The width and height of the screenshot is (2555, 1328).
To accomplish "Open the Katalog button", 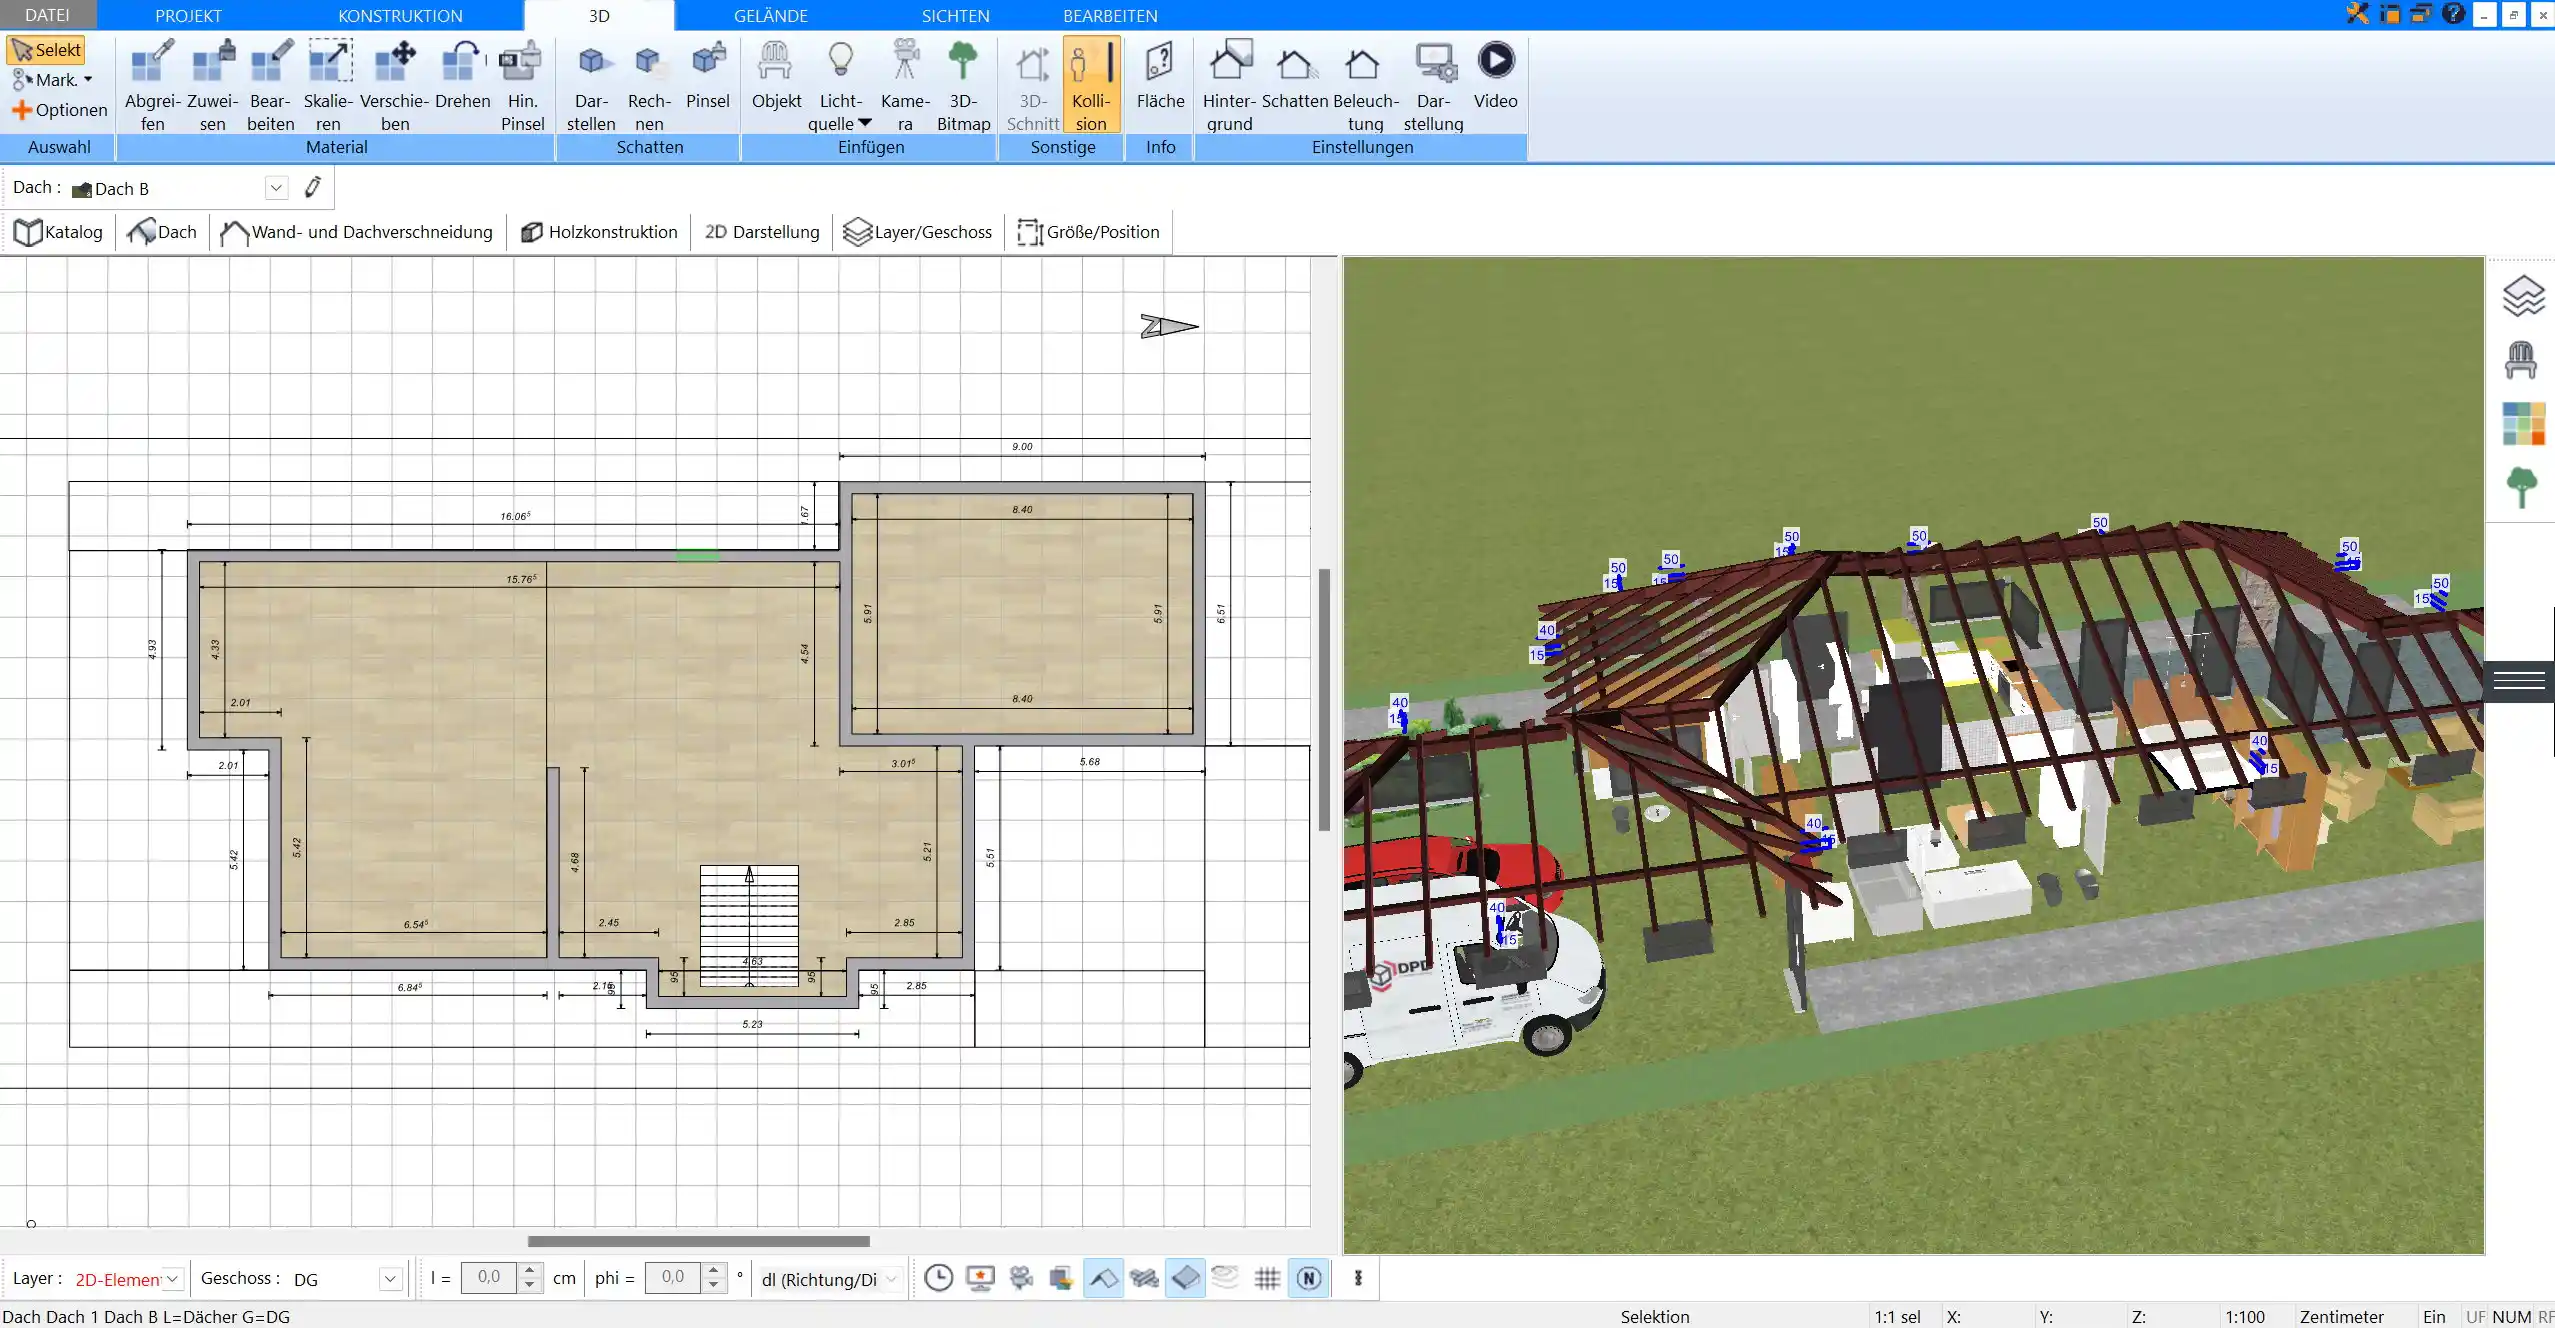I will pyautogui.click(x=58, y=232).
